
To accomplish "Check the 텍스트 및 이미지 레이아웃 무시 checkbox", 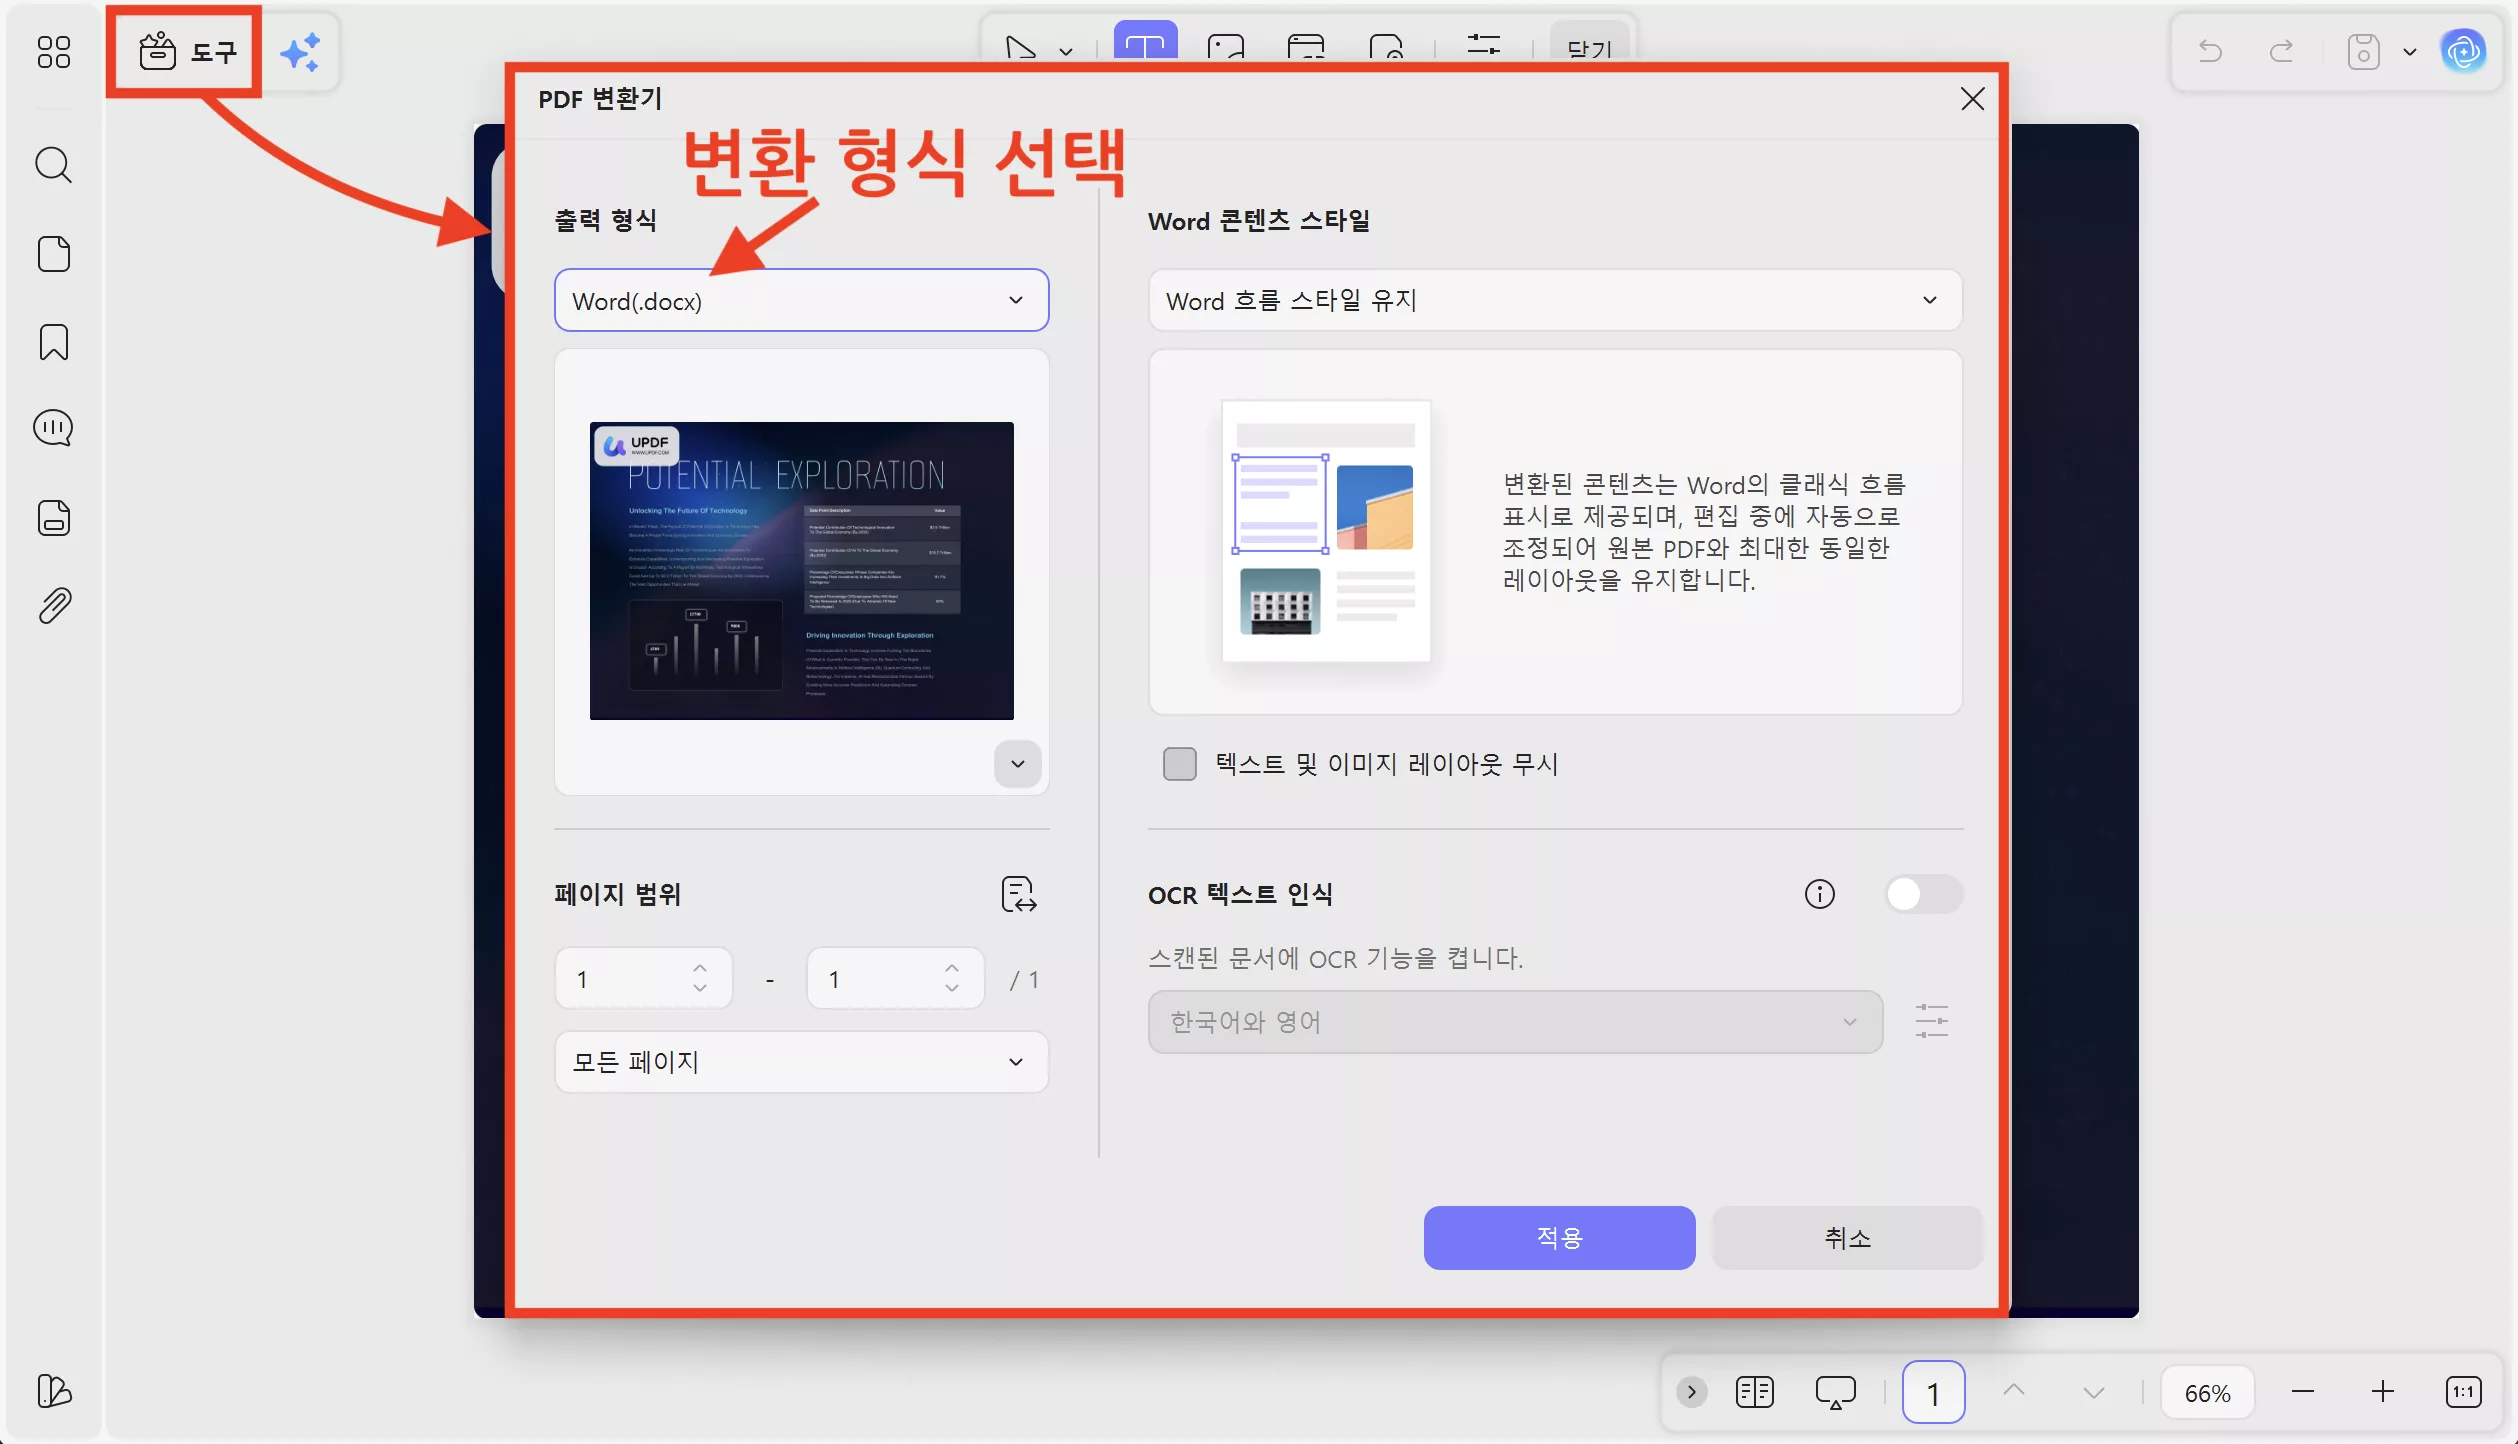I will click(1180, 763).
